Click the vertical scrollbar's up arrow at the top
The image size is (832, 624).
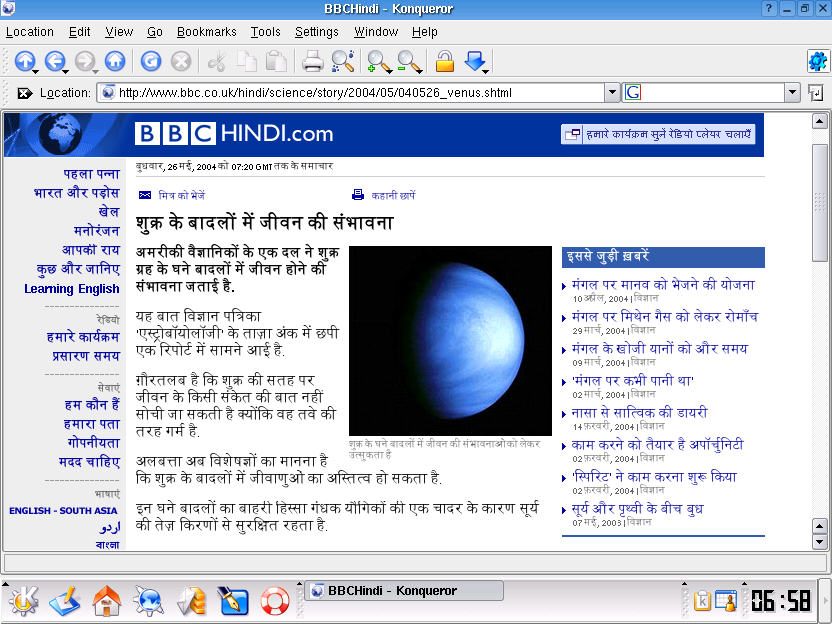coord(820,122)
